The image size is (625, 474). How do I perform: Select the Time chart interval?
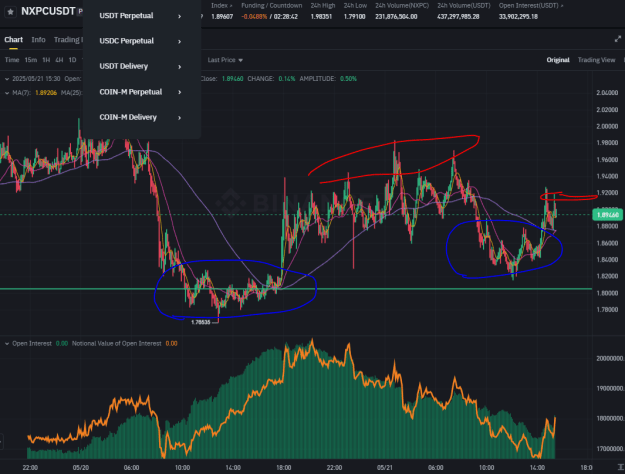[x=12, y=60]
